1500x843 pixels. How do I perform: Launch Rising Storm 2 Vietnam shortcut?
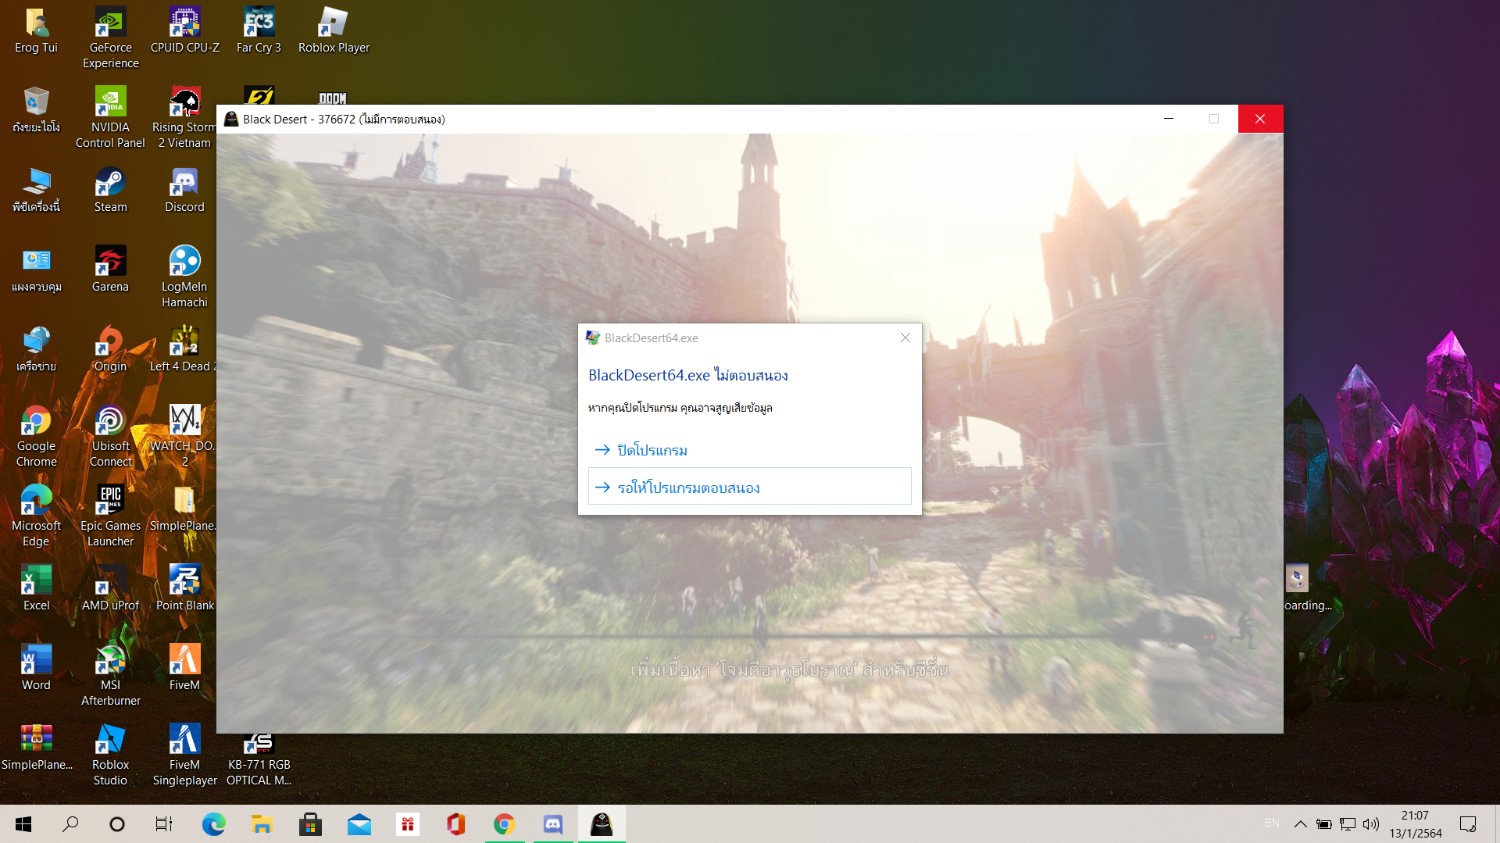click(x=185, y=118)
